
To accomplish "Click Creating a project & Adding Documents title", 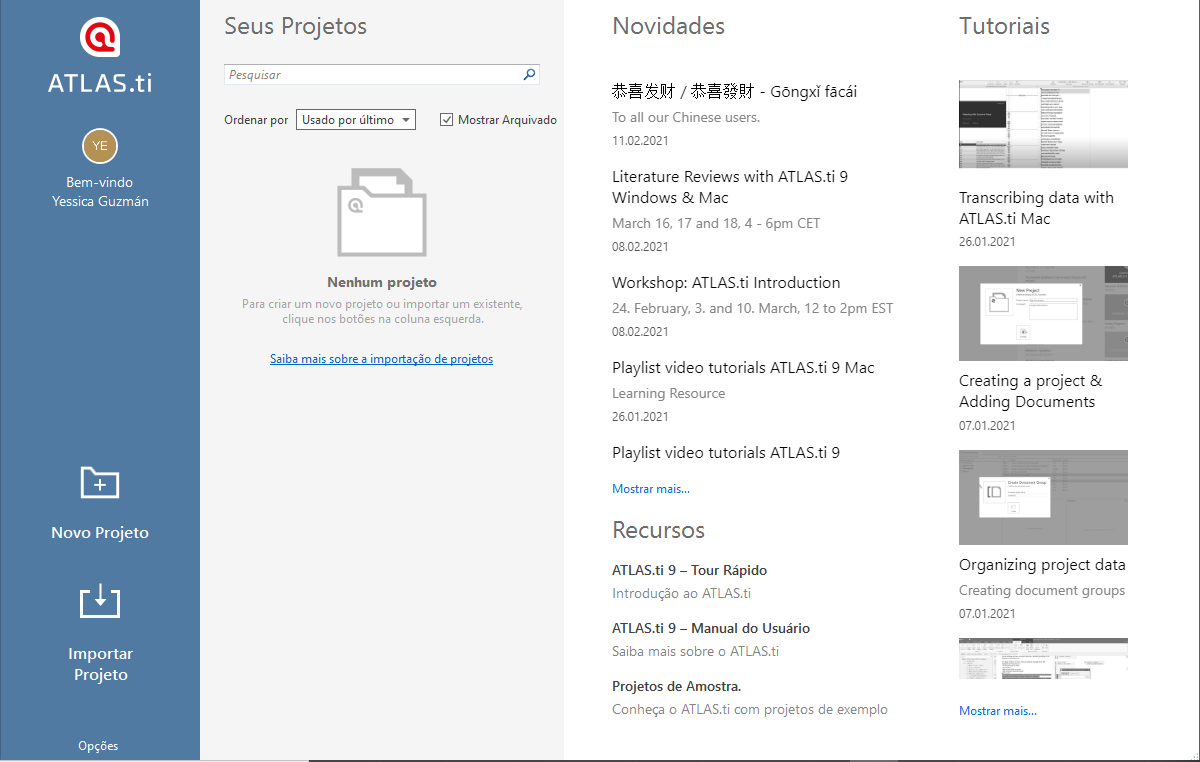I will click(x=1030, y=391).
